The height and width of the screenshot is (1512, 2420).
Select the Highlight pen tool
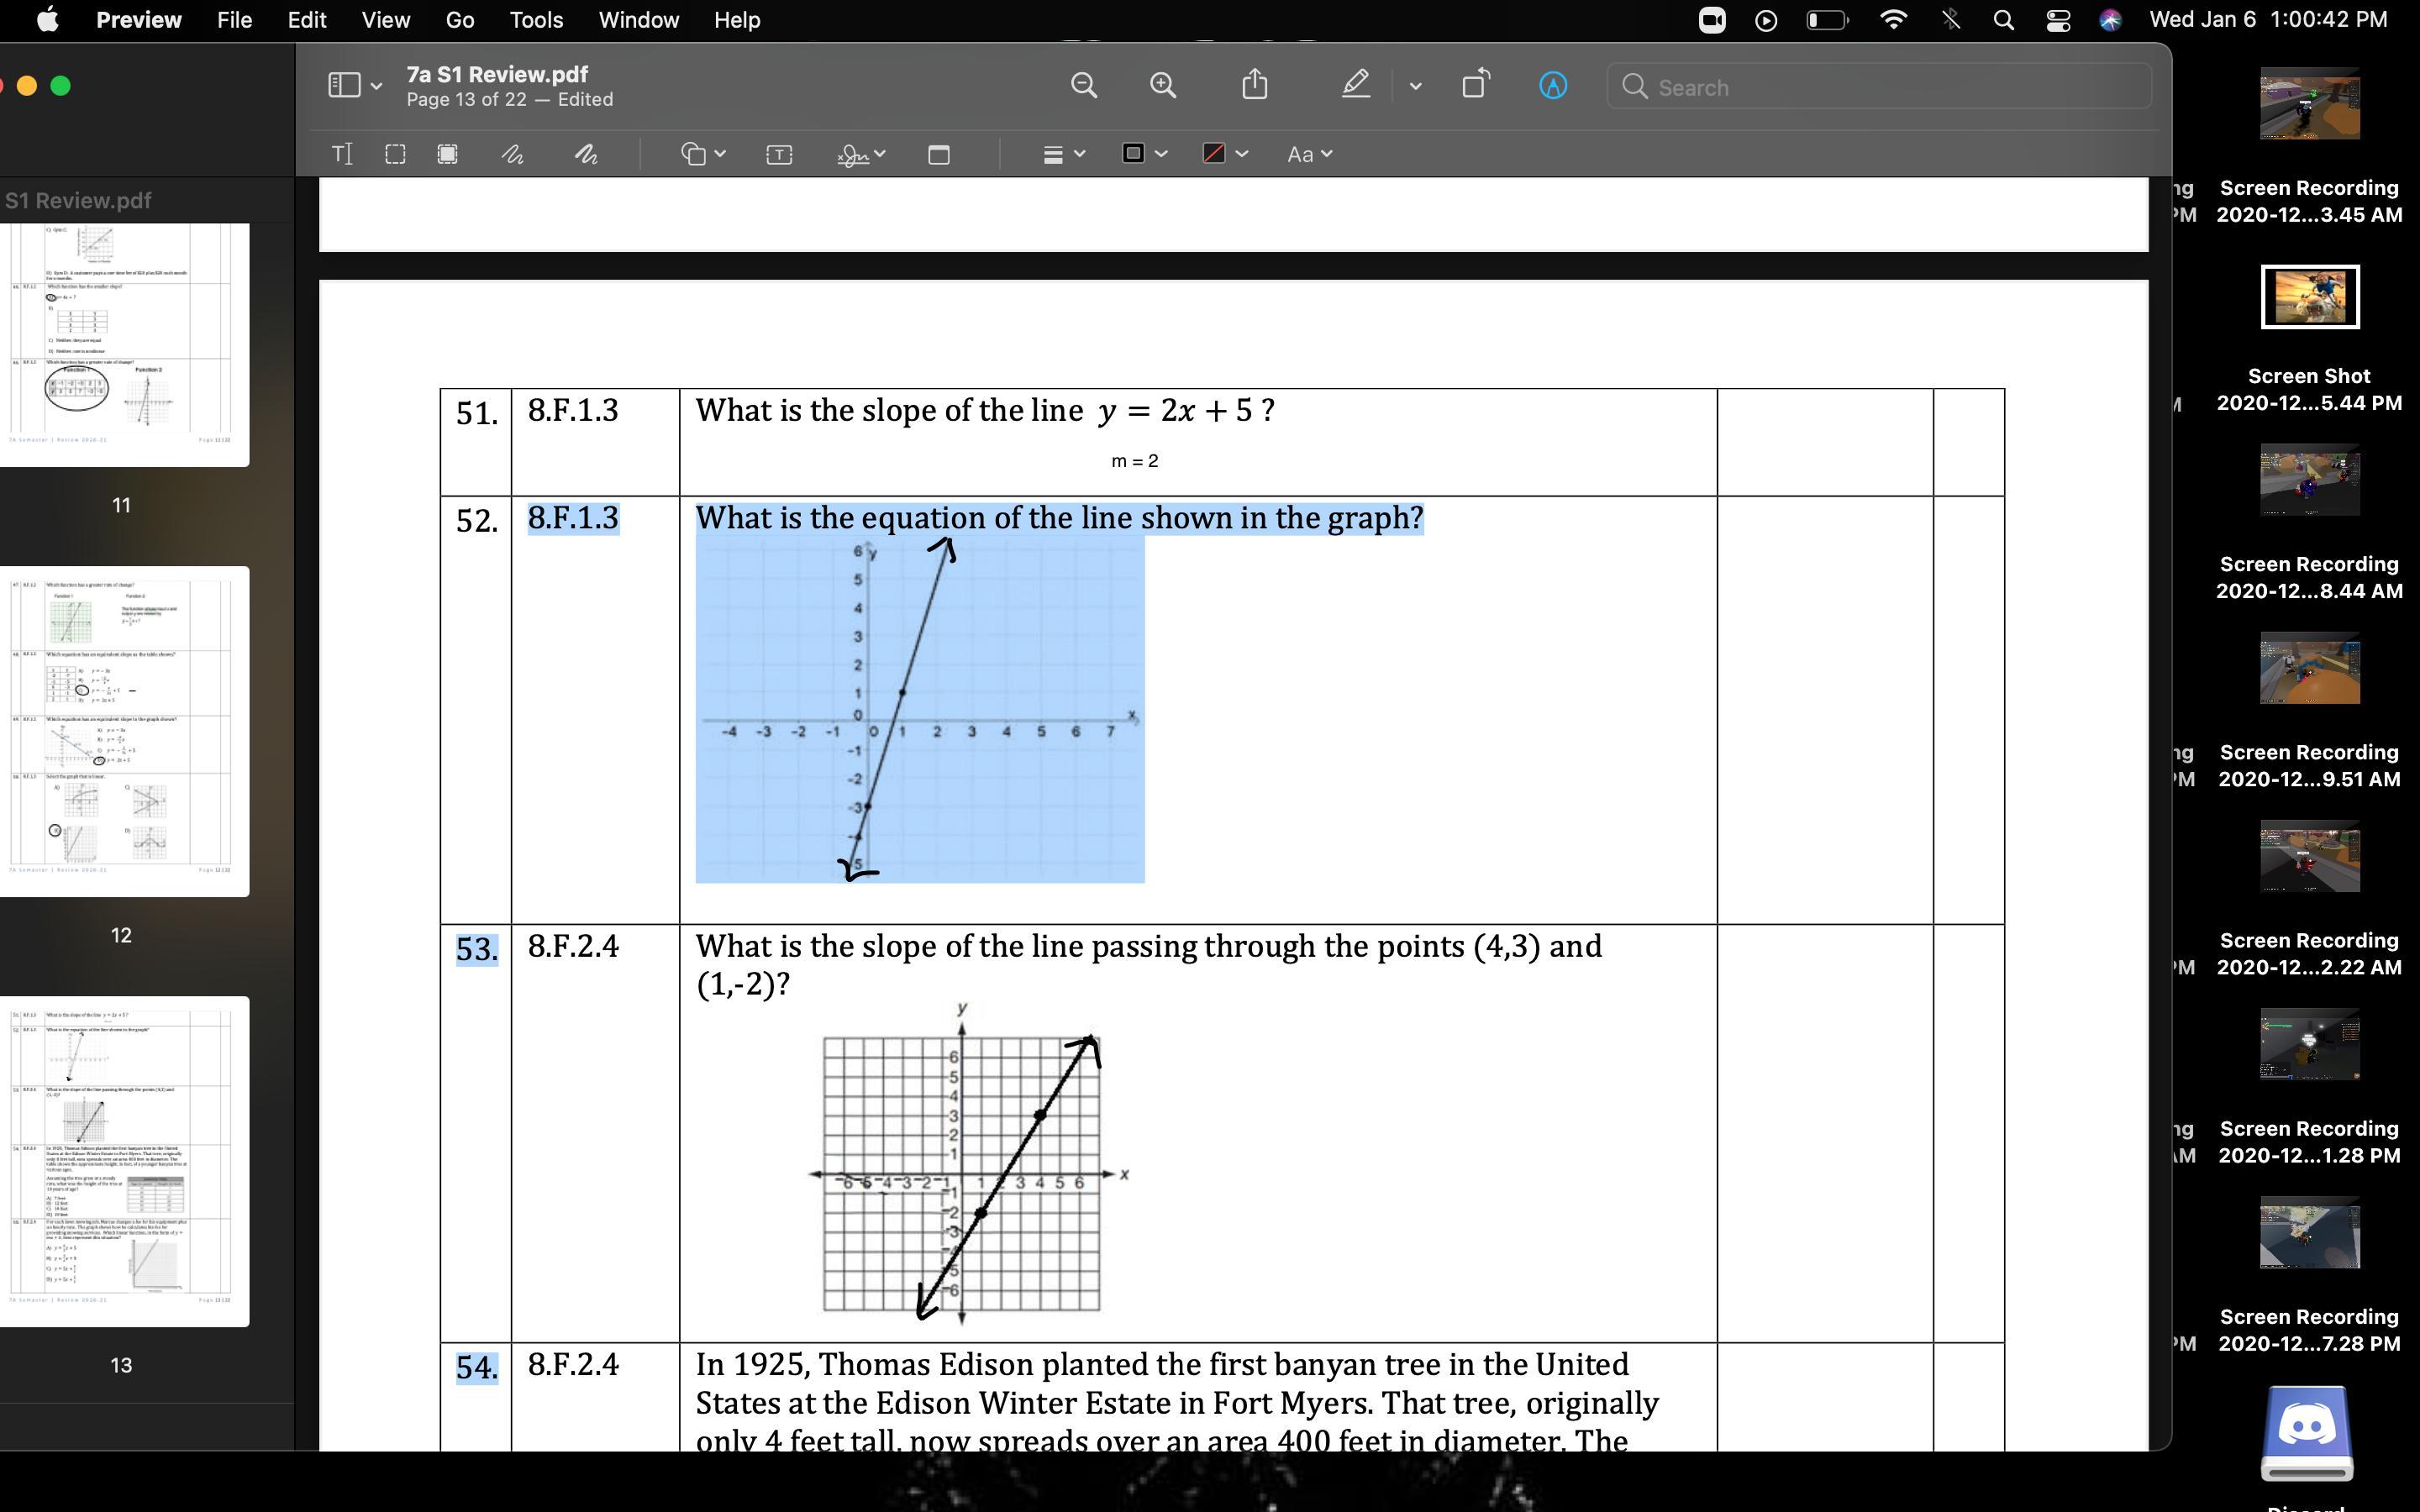tap(1355, 86)
